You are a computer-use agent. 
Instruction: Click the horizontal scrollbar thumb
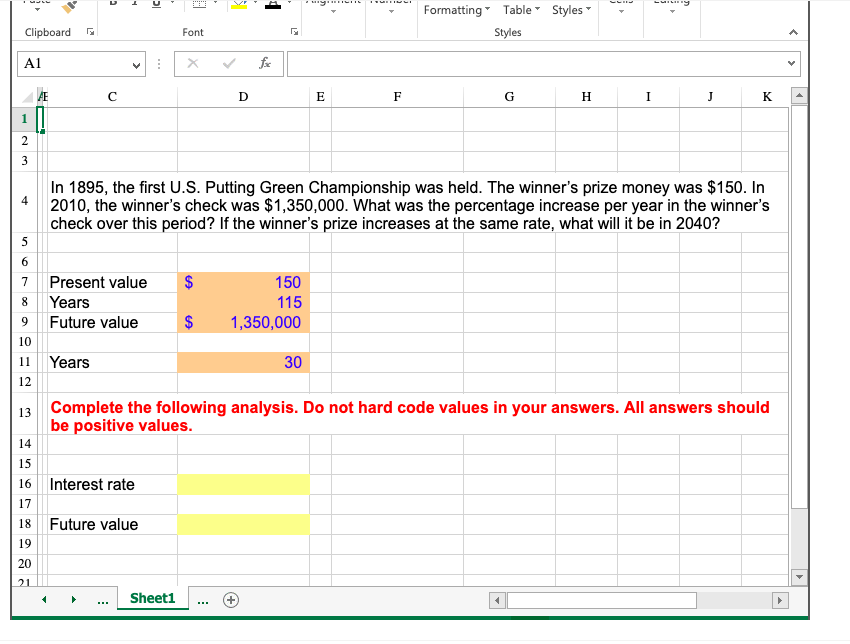pyautogui.click(x=602, y=601)
